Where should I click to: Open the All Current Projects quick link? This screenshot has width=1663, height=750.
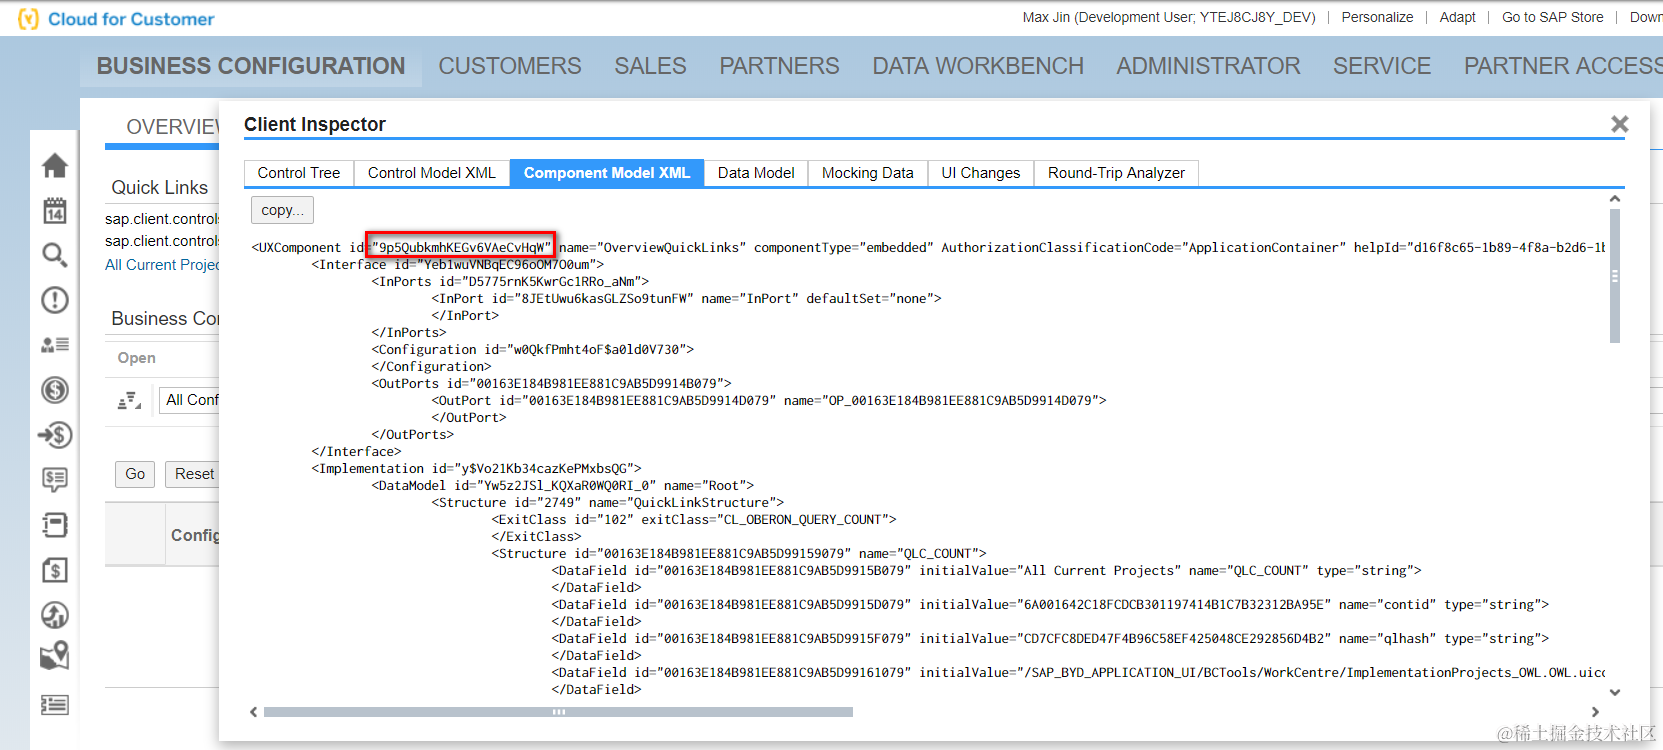[162, 265]
